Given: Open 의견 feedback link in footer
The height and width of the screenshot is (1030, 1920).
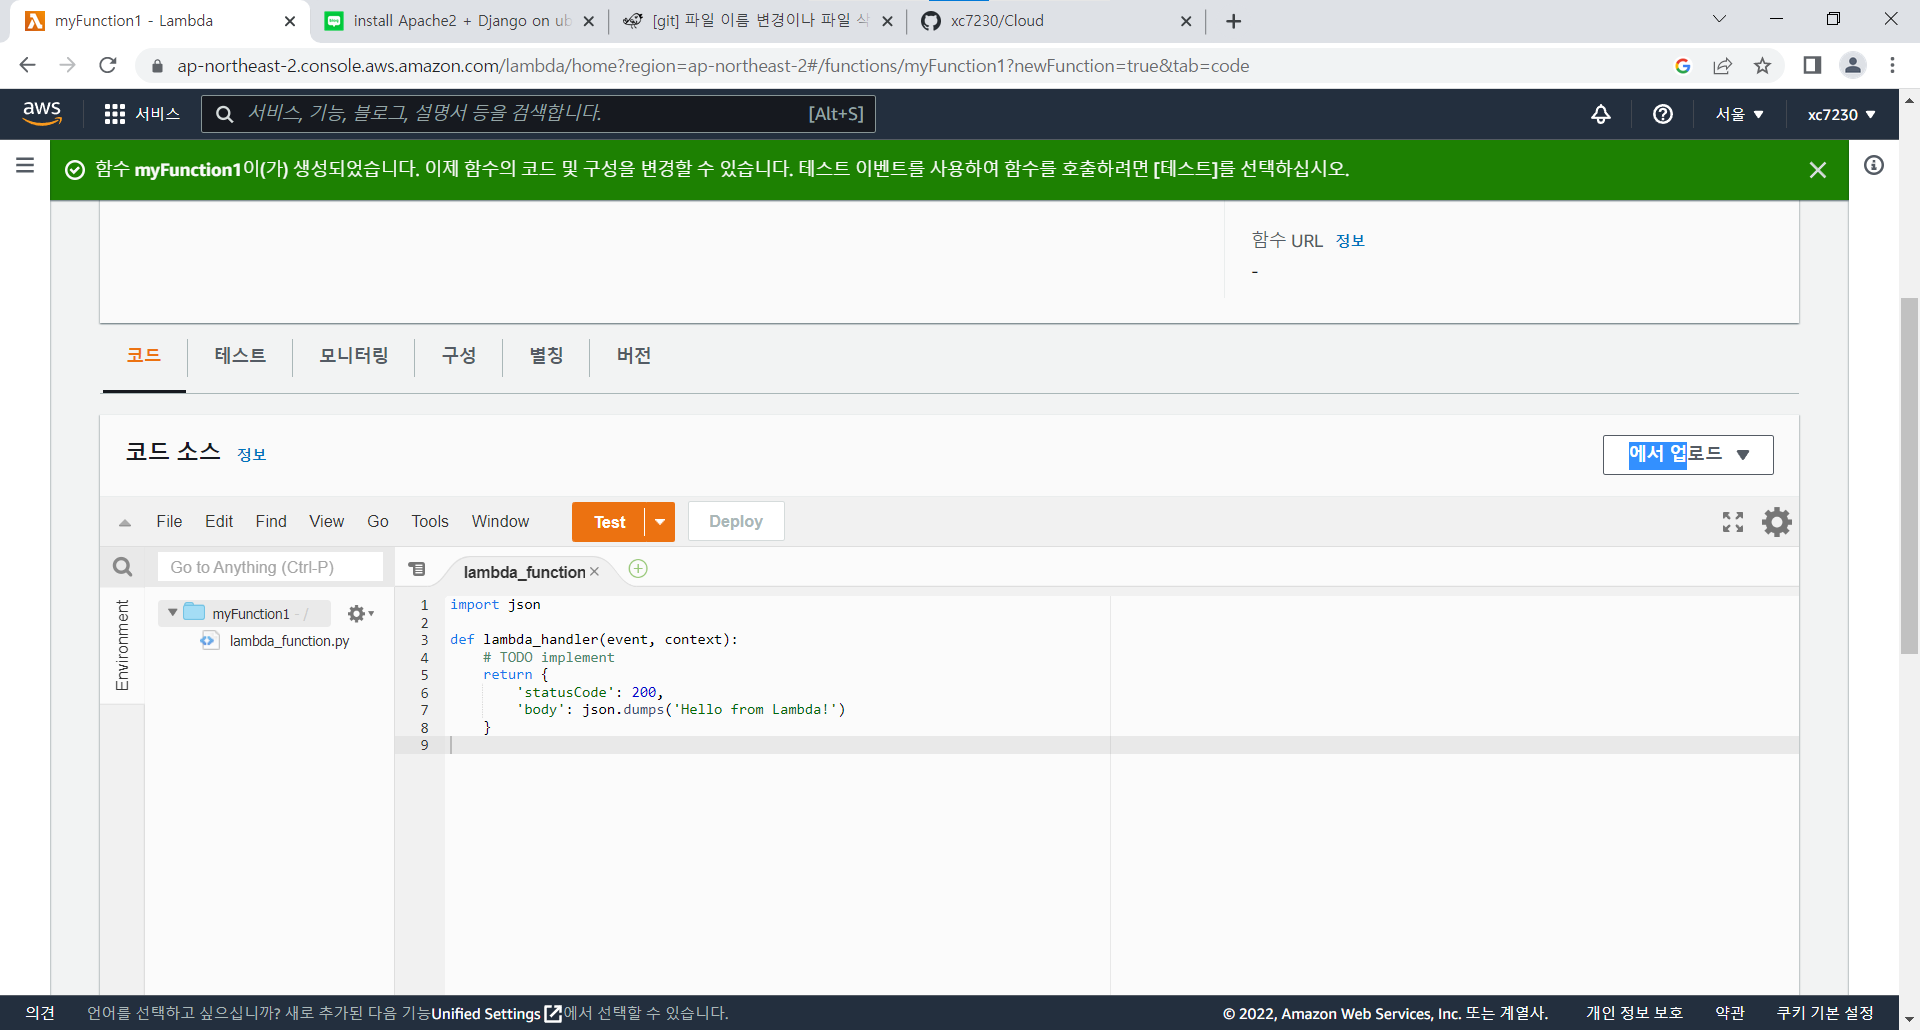Looking at the screenshot, I should click(x=40, y=1014).
